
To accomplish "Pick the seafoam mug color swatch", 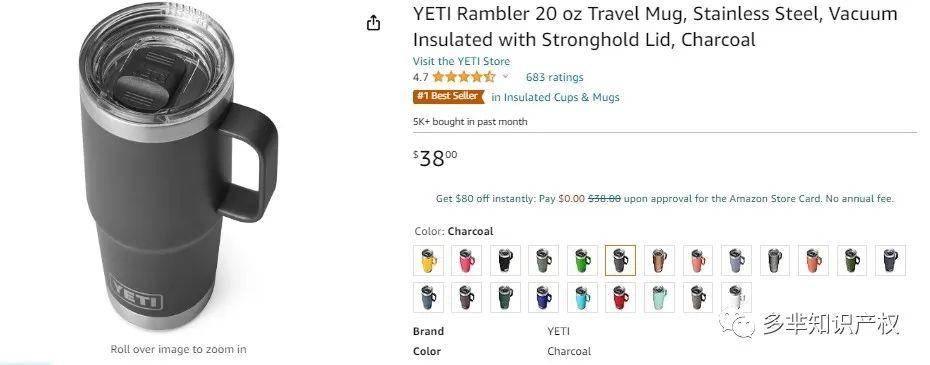I will 659,297.
